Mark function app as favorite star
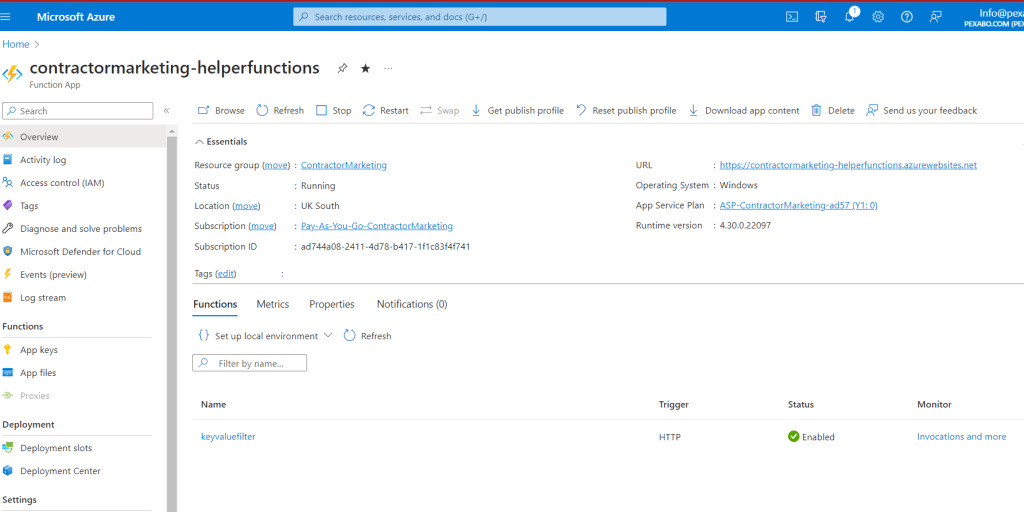Image resolution: width=1024 pixels, height=512 pixels. pyautogui.click(x=366, y=68)
